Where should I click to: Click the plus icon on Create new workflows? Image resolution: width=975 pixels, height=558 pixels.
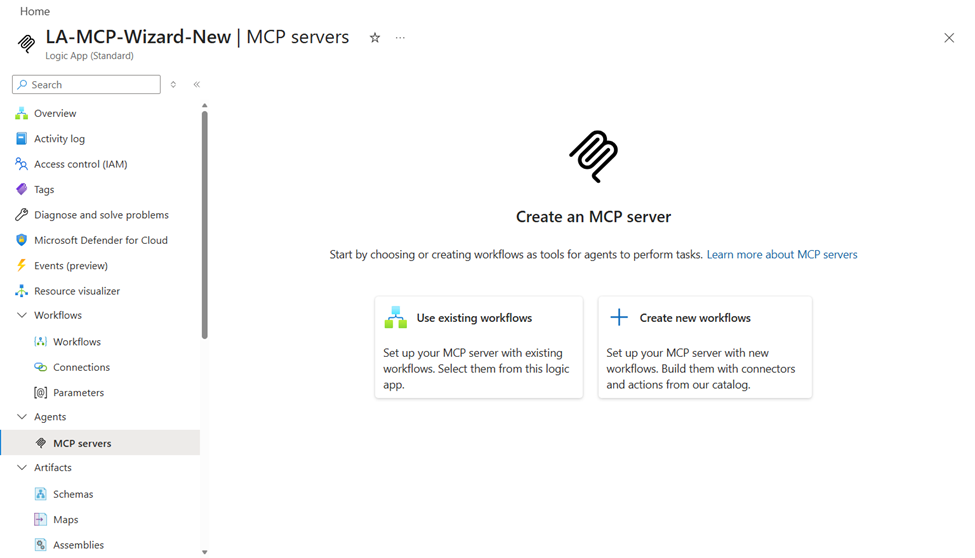click(x=619, y=317)
